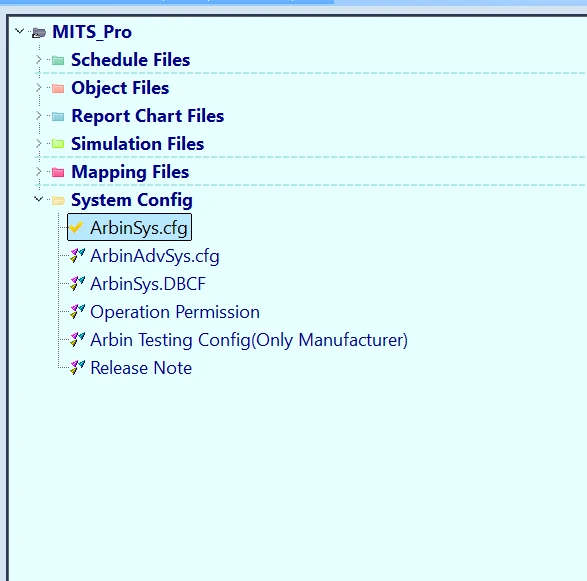Select the Object Files label

tap(120, 88)
